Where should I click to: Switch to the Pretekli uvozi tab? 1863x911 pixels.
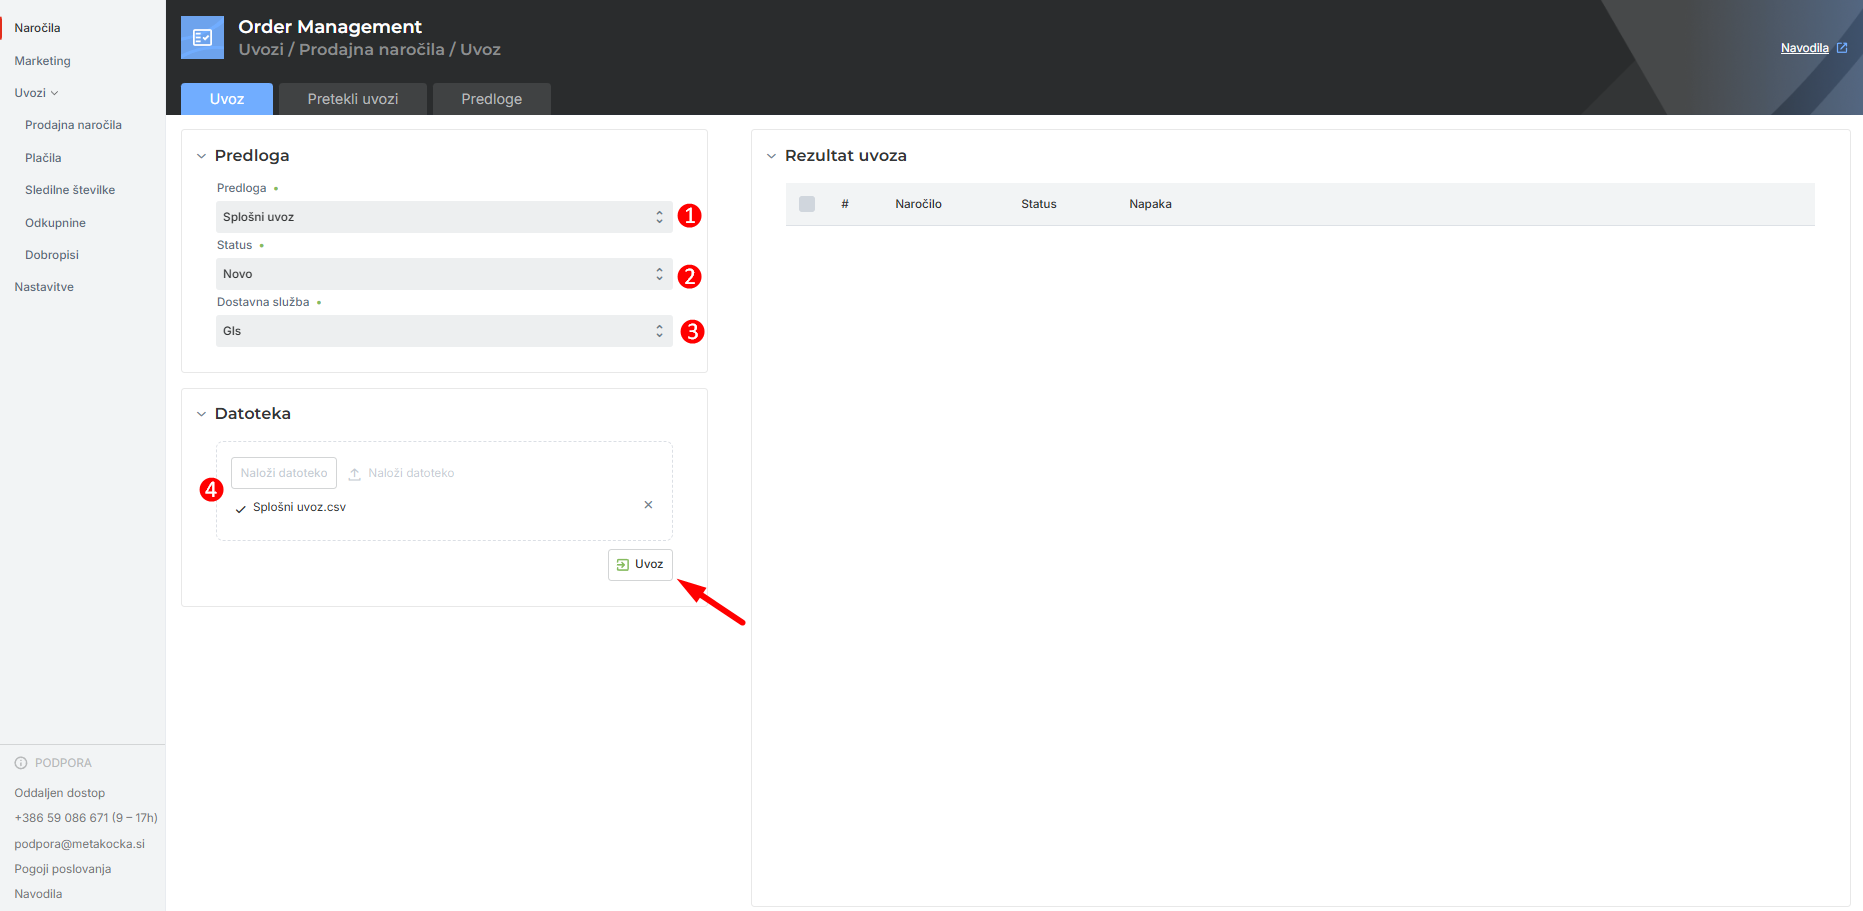[x=353, y=99]
